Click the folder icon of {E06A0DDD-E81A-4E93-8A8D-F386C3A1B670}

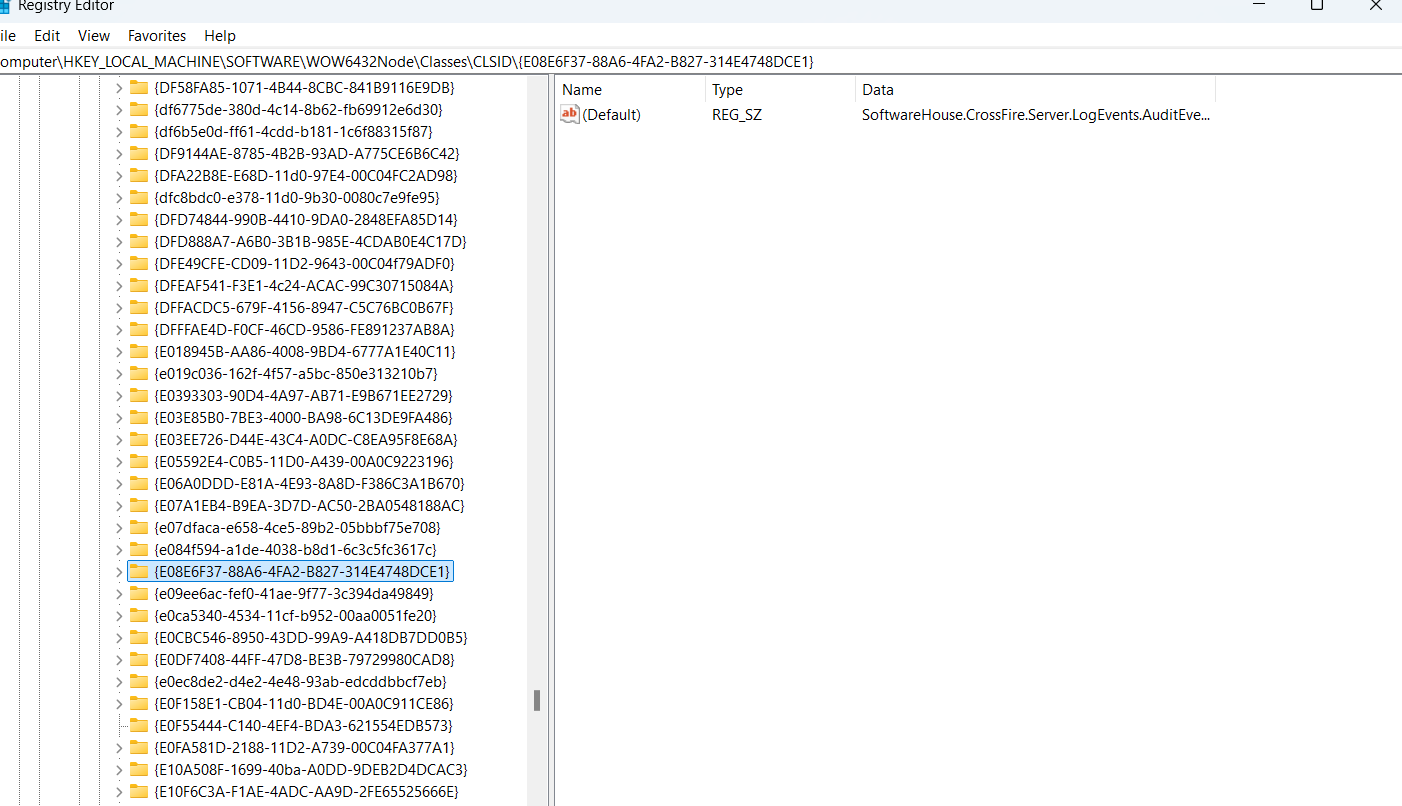[139, 484]
